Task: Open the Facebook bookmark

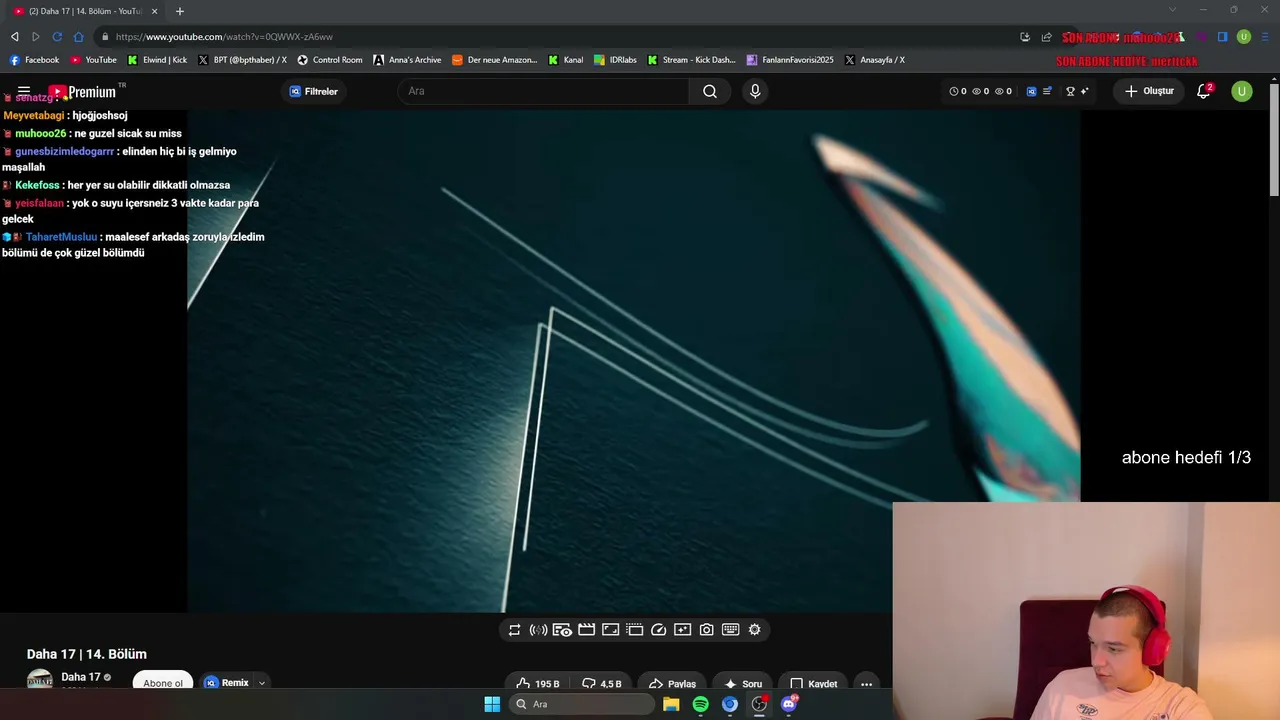Action: (34, 60)
